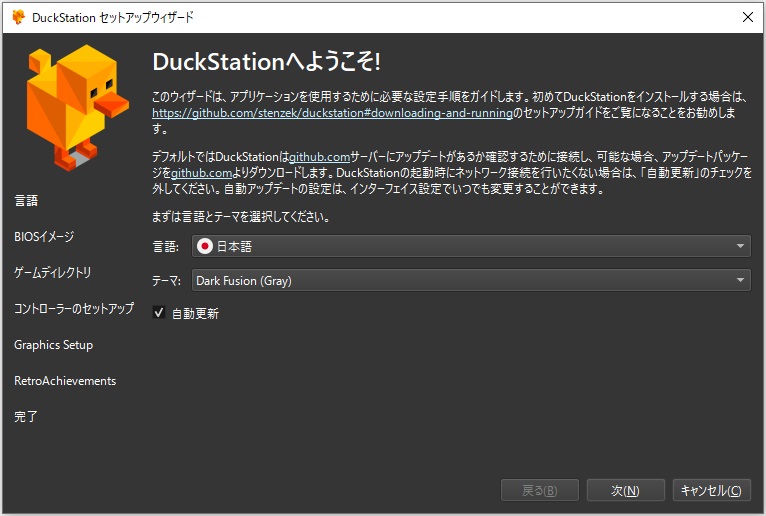Image resolution: width=766 pixels, height=516 pixels.
Task: Select the 言語 step in sidebar
Action: (26, 200)
